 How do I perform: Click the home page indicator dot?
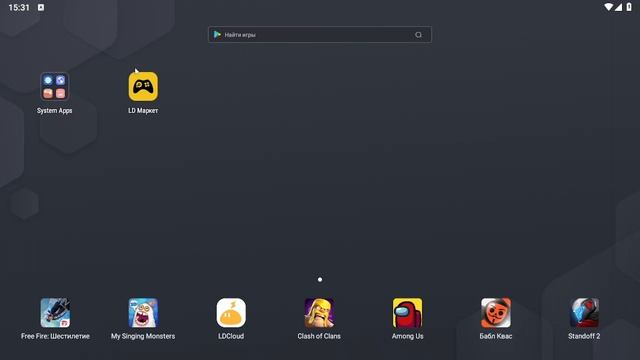coord(320,280)
